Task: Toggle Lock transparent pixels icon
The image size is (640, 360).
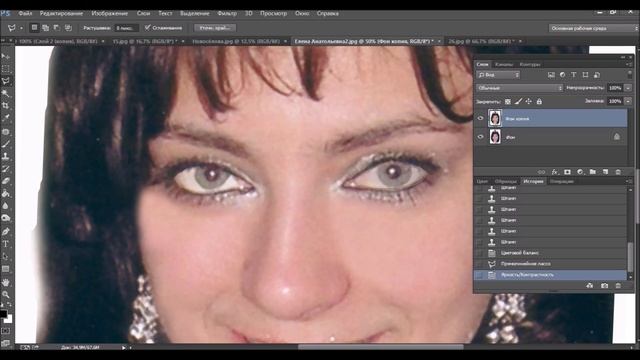Action: pos(508,101)
